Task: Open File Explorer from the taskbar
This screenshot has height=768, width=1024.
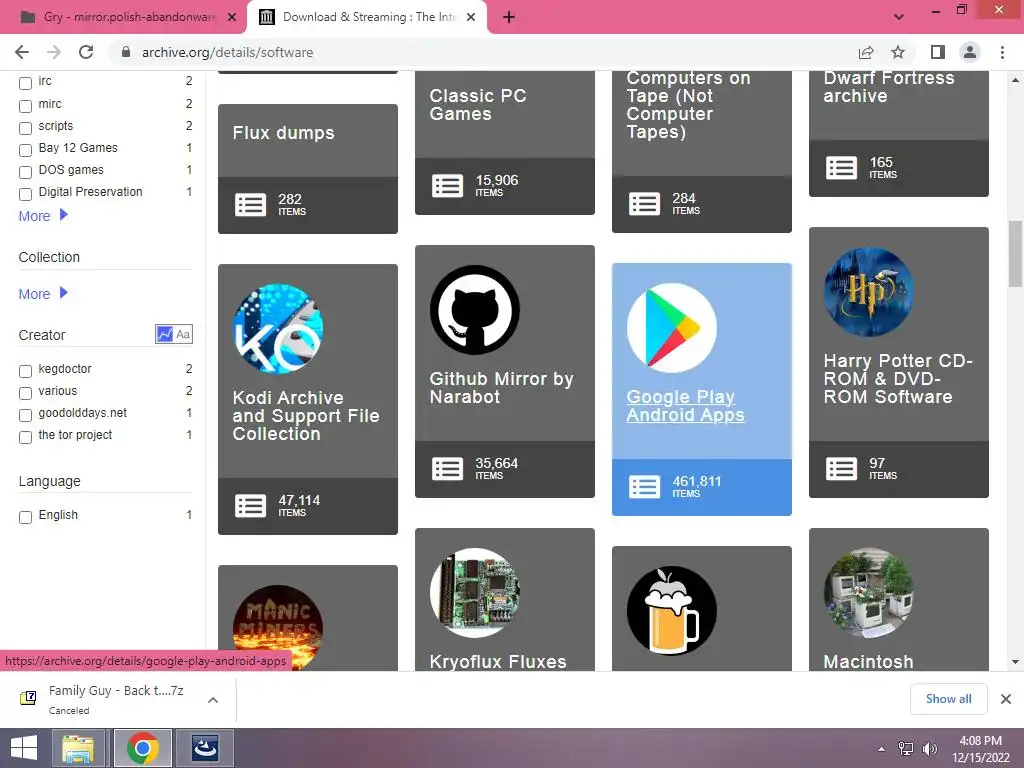Action: tap(78, 748)
